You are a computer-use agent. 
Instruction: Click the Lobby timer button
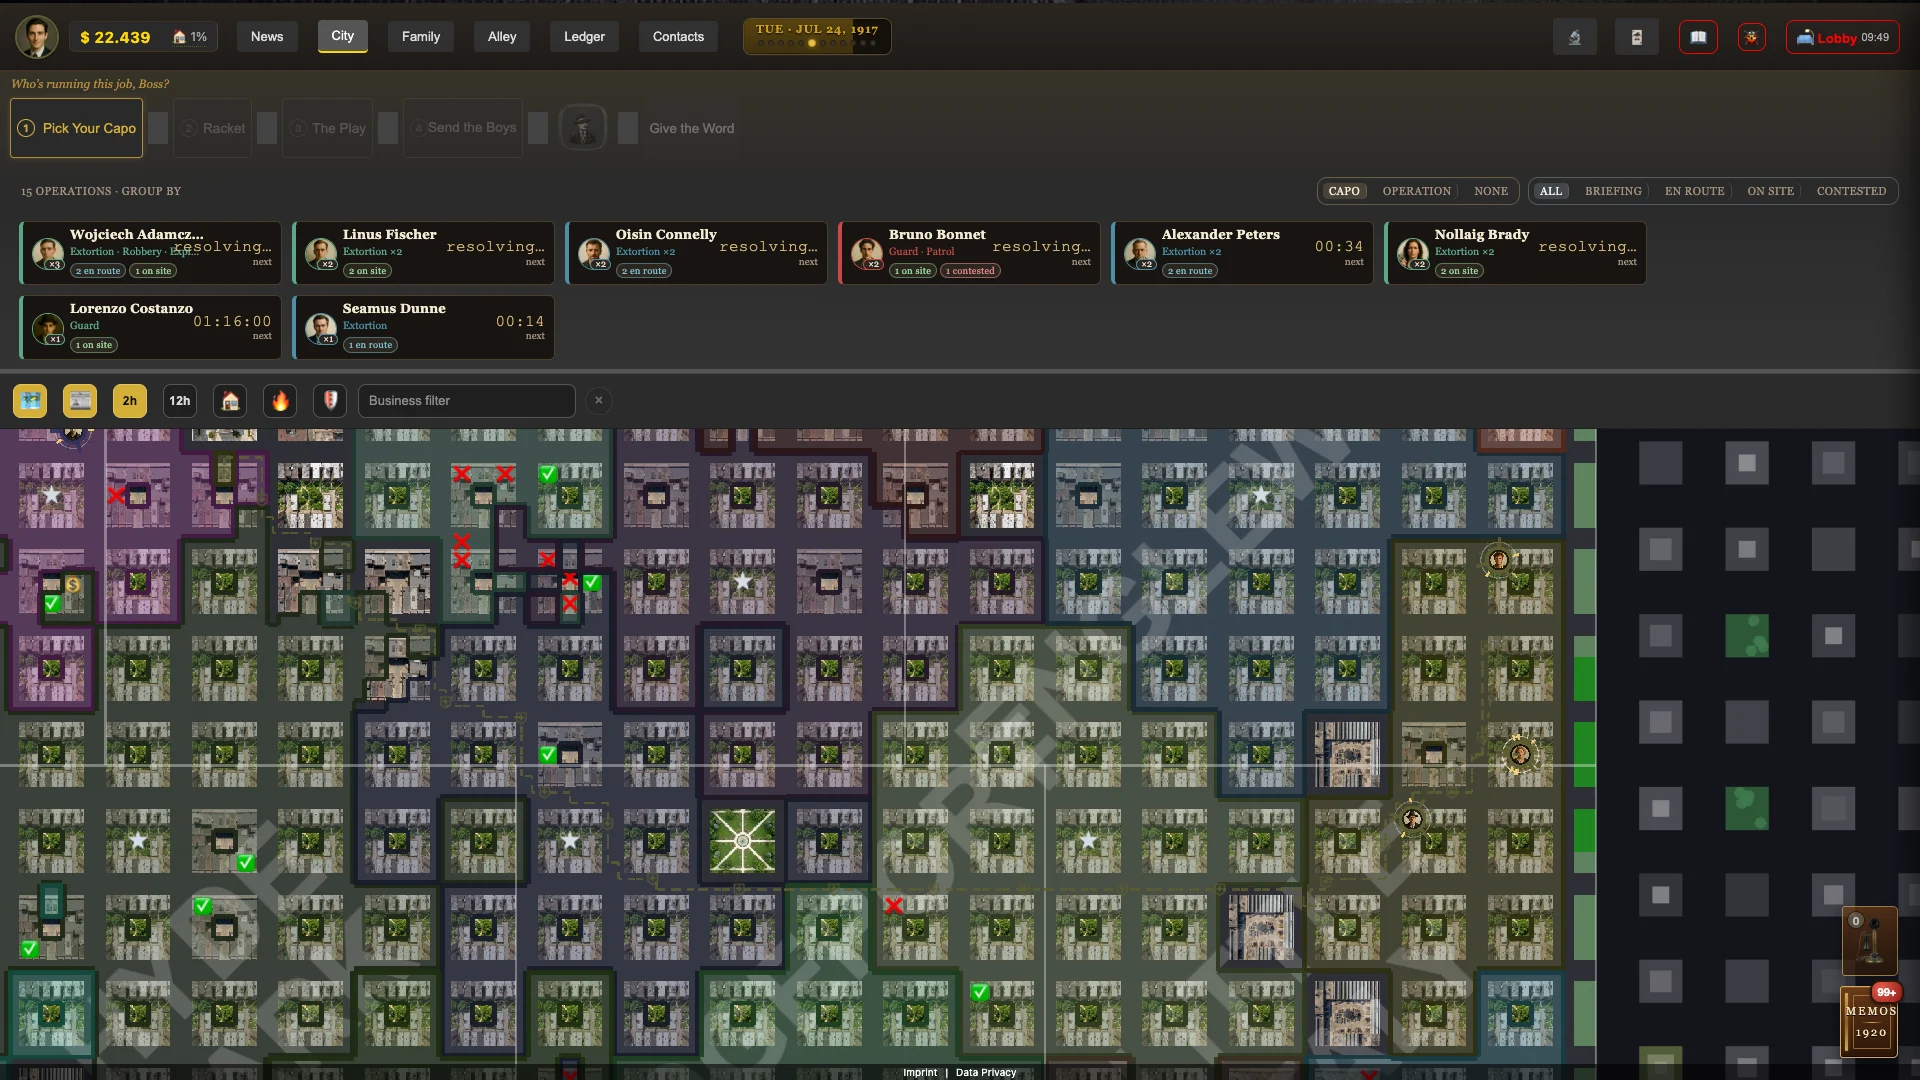[1843, 37]
